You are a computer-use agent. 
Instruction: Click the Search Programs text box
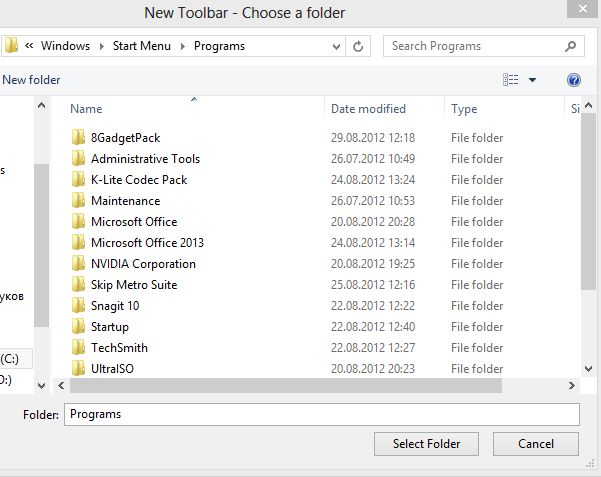(470, 46)
